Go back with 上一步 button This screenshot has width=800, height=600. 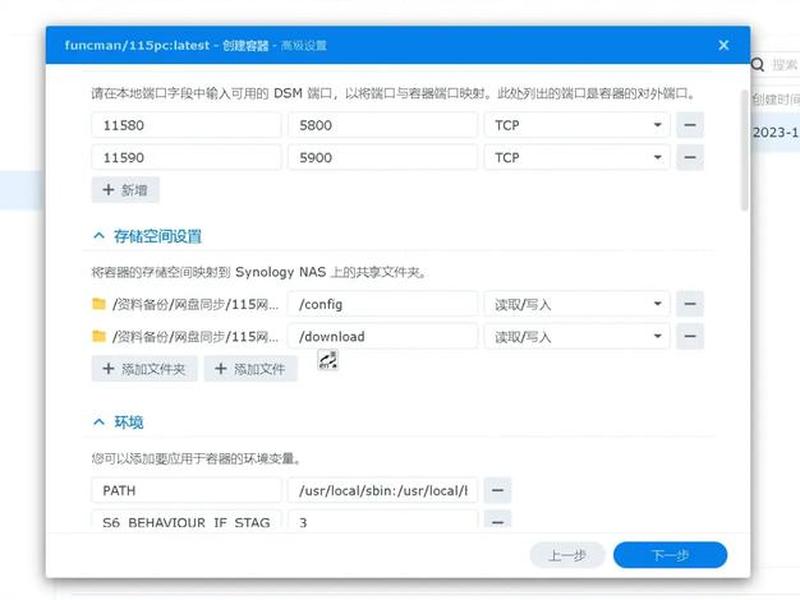point(567,555)
